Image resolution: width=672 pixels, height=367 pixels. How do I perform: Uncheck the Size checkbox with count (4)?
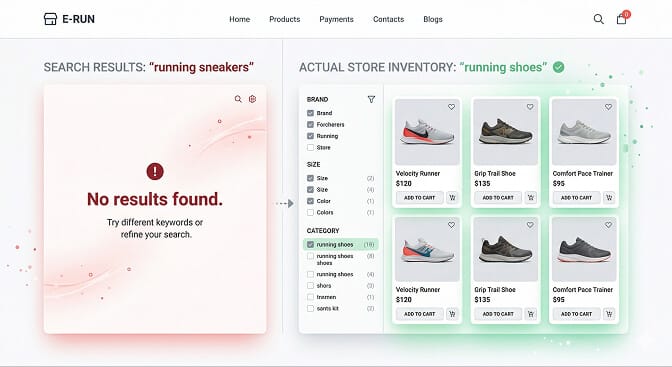pos(310,190)
